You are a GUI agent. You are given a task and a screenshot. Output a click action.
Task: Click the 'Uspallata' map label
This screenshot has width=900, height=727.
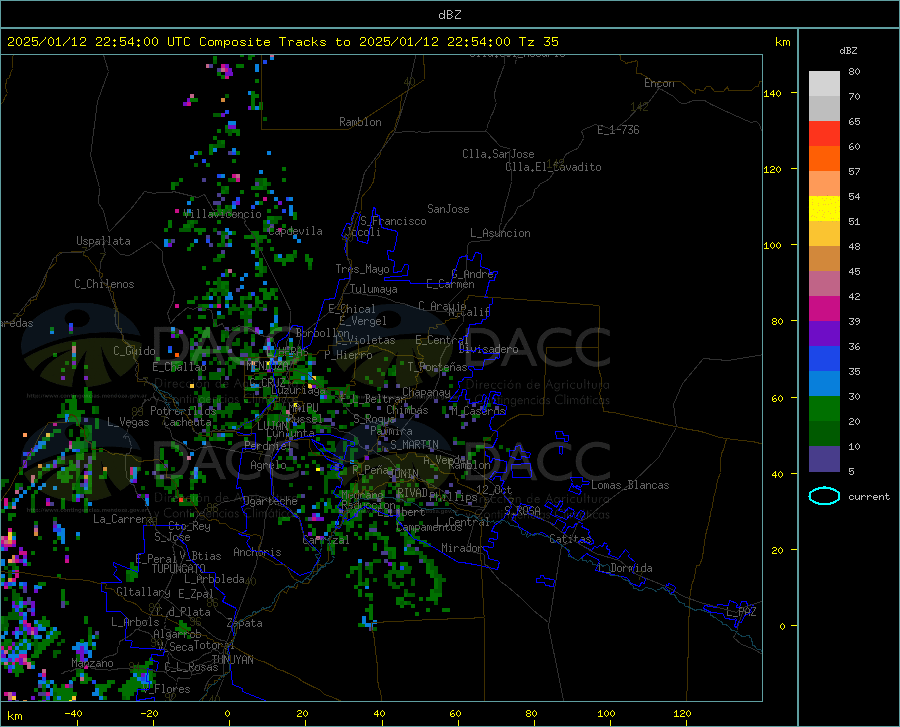coord(103,241)
